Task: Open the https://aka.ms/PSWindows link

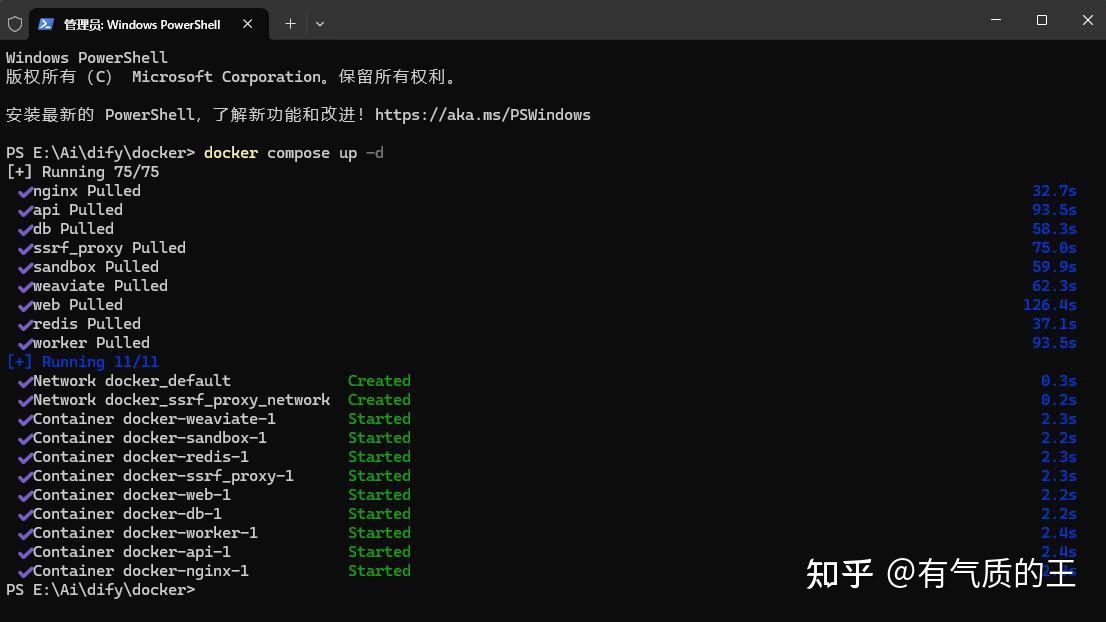Action: [483, 115]
